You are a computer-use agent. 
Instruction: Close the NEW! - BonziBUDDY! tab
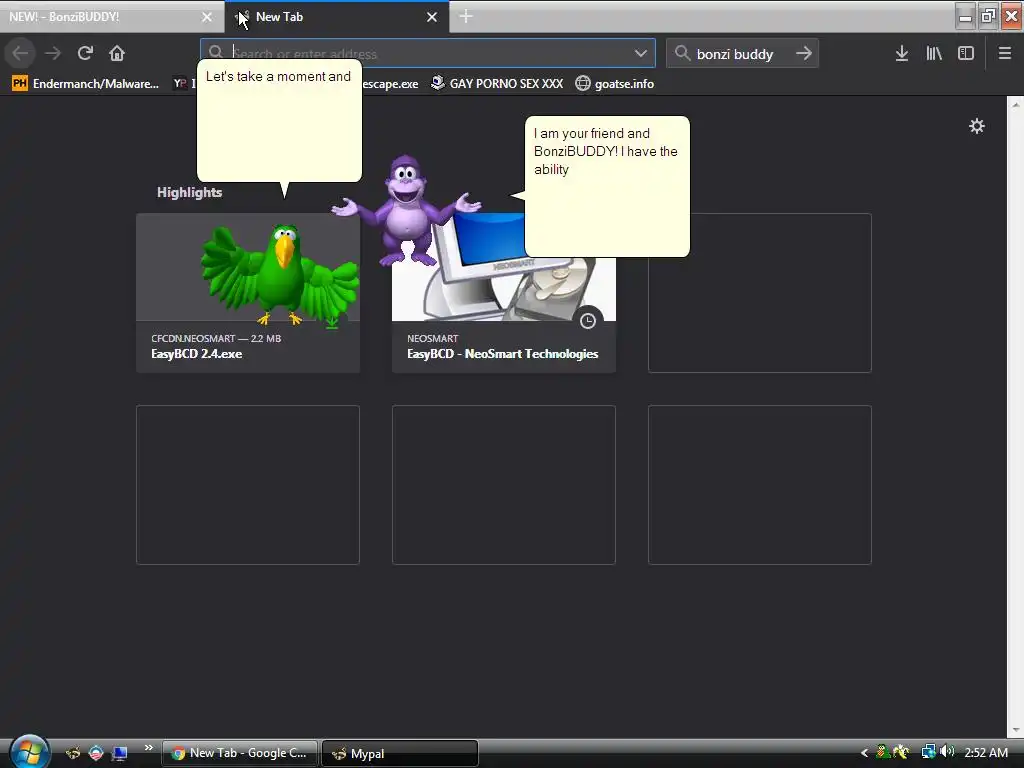(x=207, y=17)
